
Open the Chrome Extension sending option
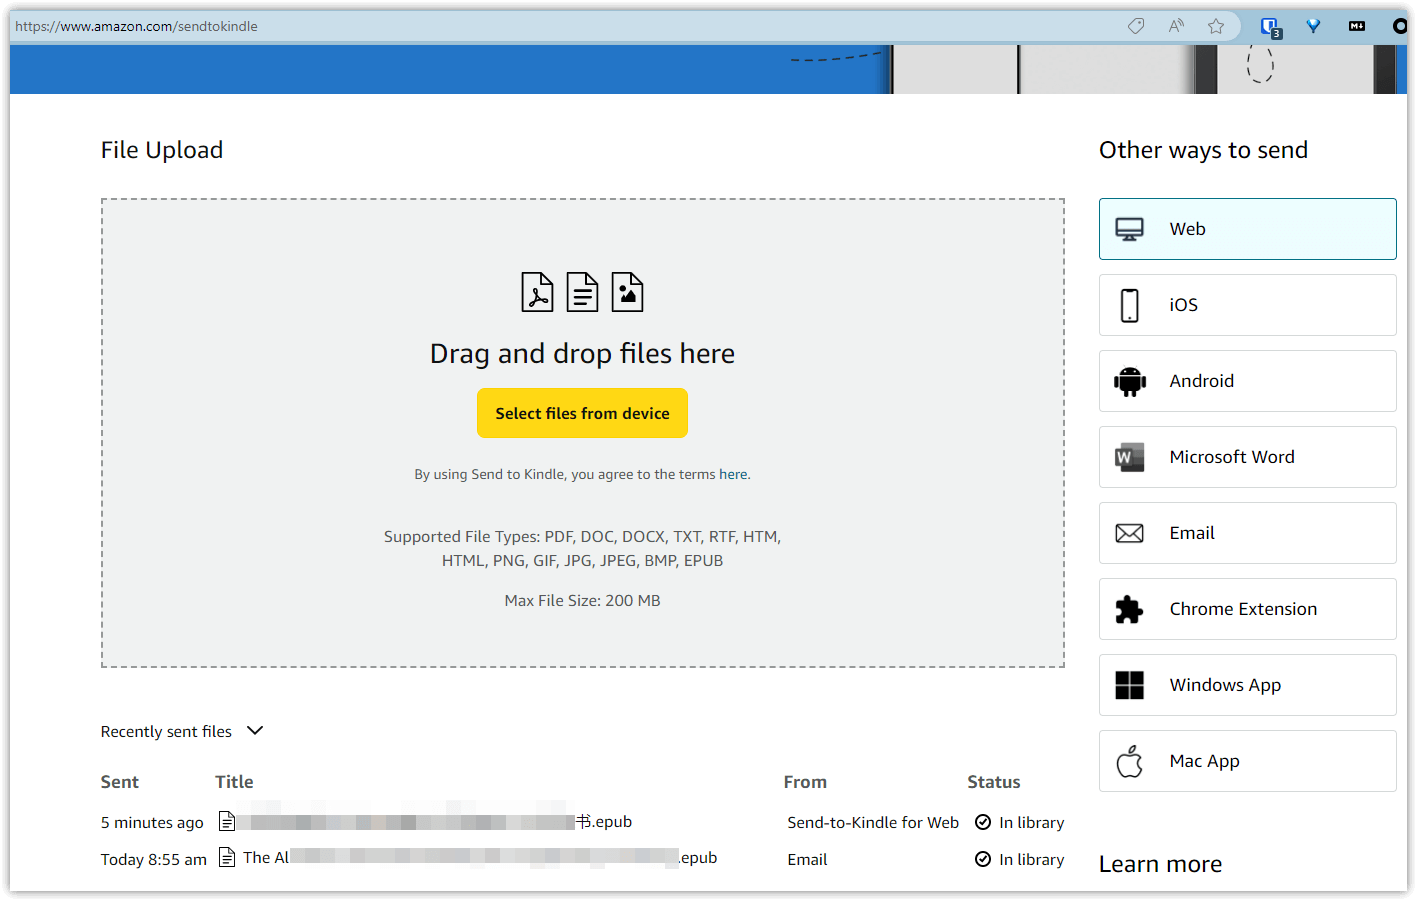pyautogui.click(x=1247, y=609)
